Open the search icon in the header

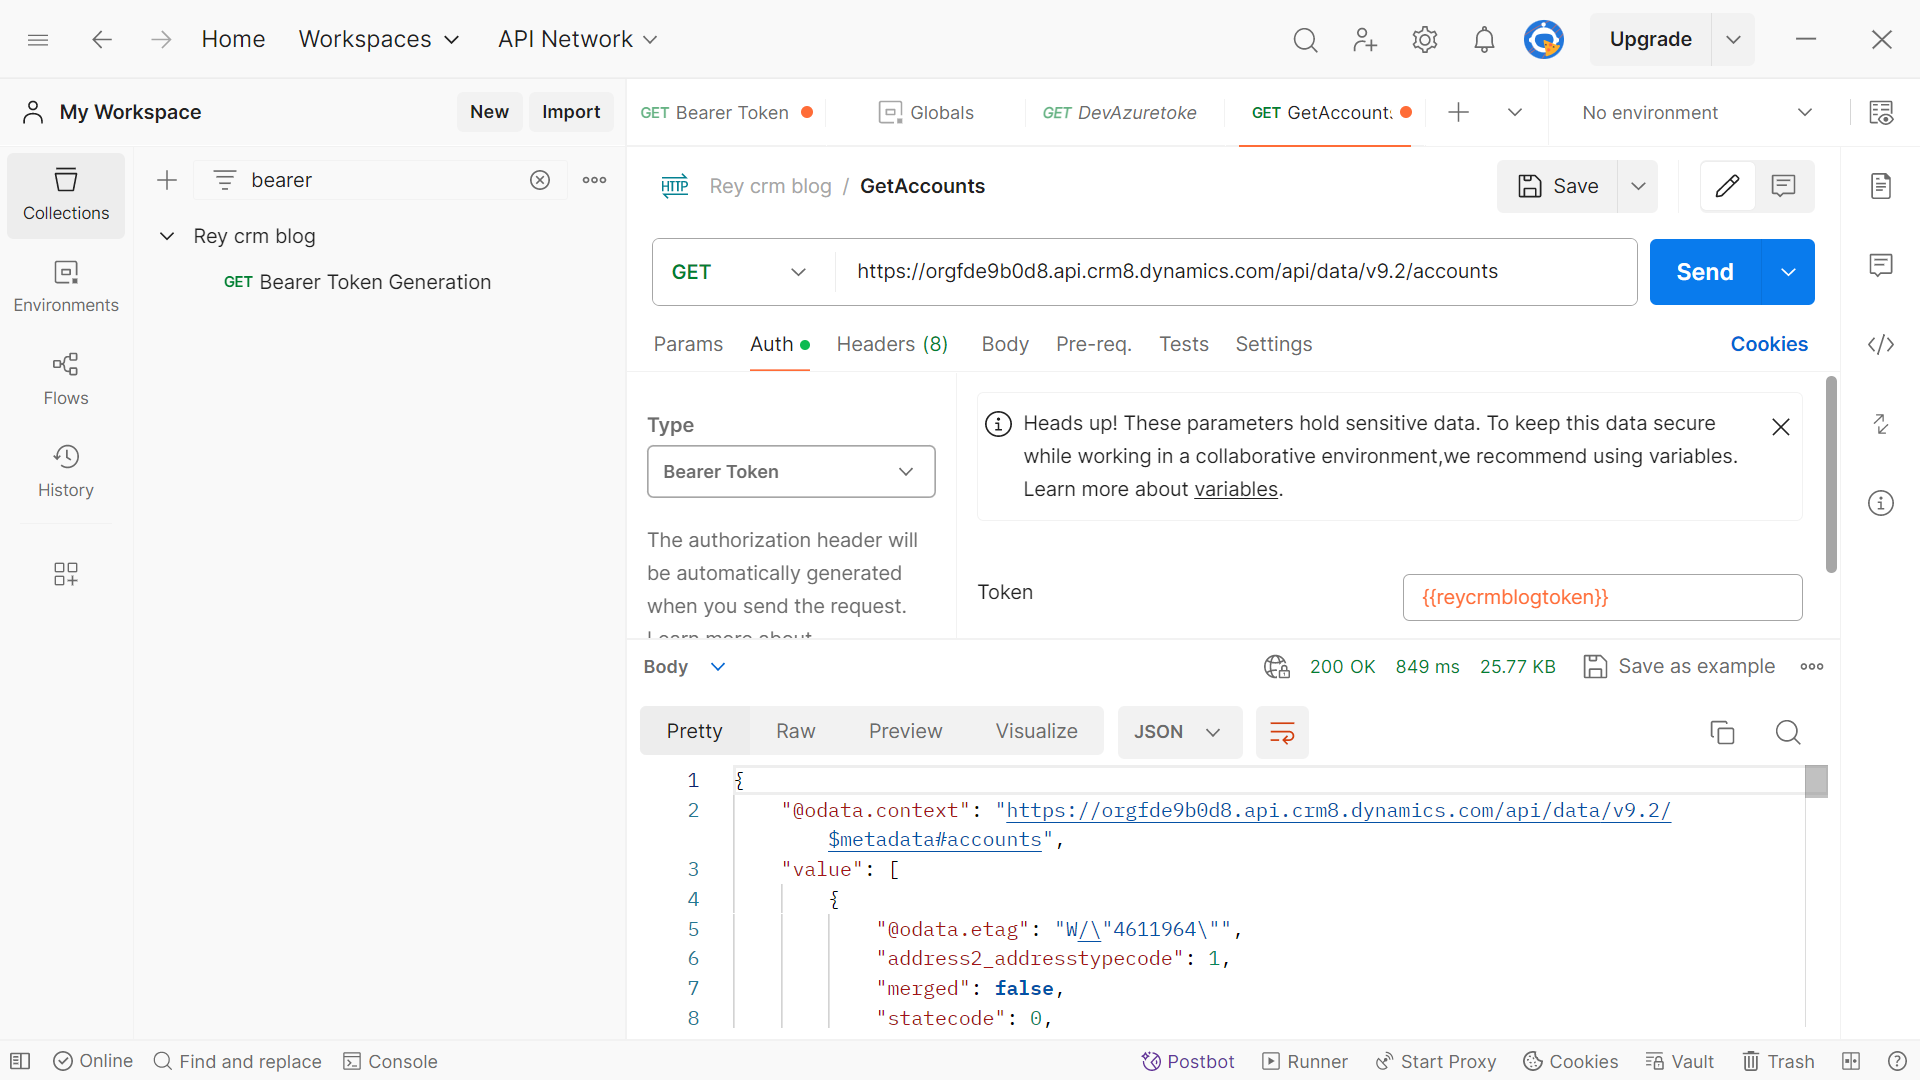(1305, 39)
